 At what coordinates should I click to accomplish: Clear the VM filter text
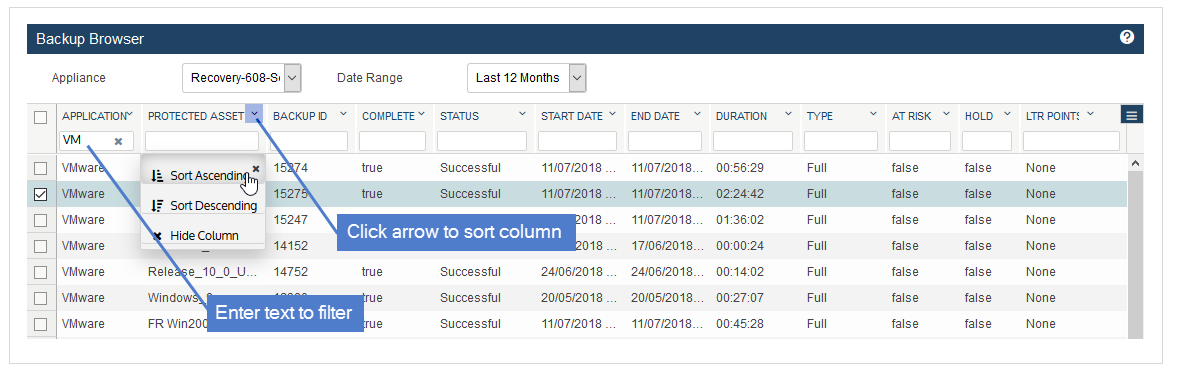pos(118,141)
